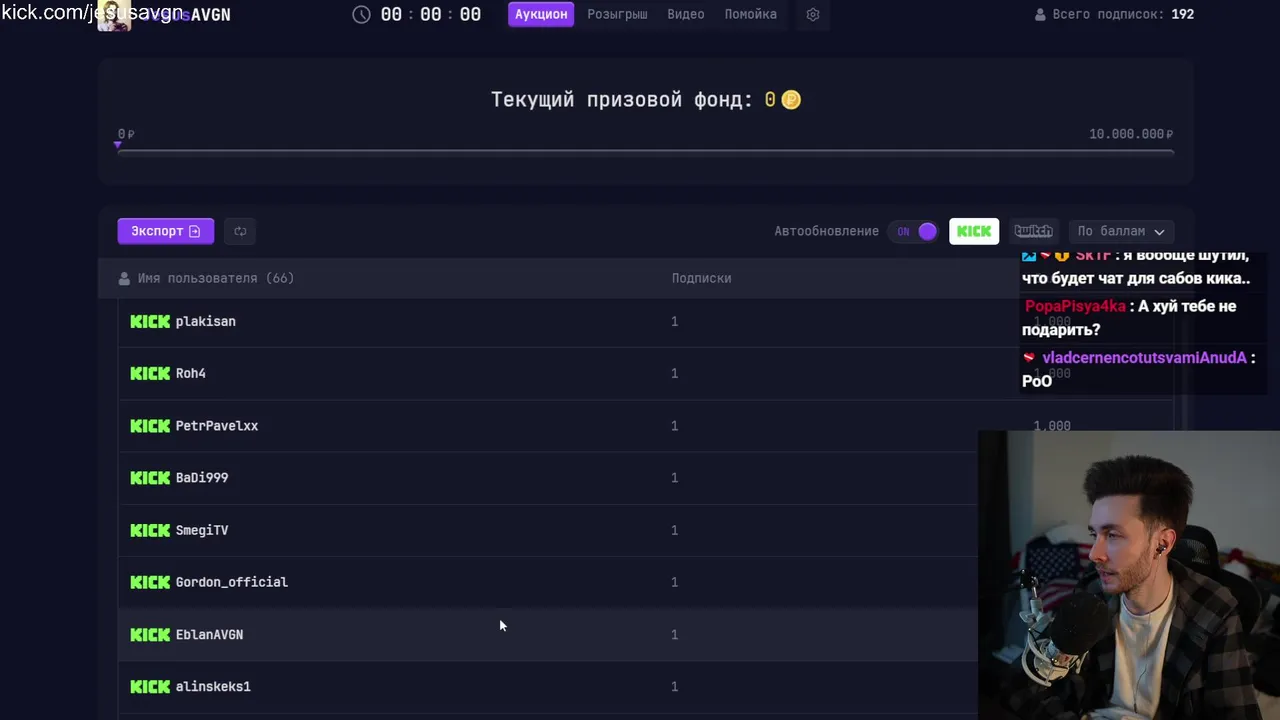Image resolution: width=1280 pixels, height=720 pixels.
Task: Switch to the Розыгрыш tab
Action: (617, 14)
